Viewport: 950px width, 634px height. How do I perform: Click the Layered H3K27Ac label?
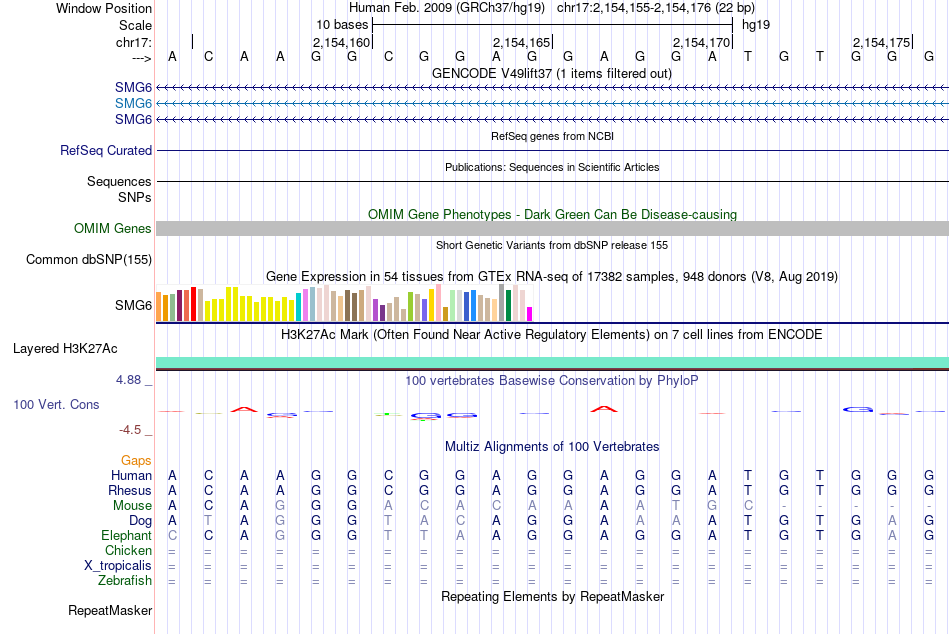pos(65,349)
